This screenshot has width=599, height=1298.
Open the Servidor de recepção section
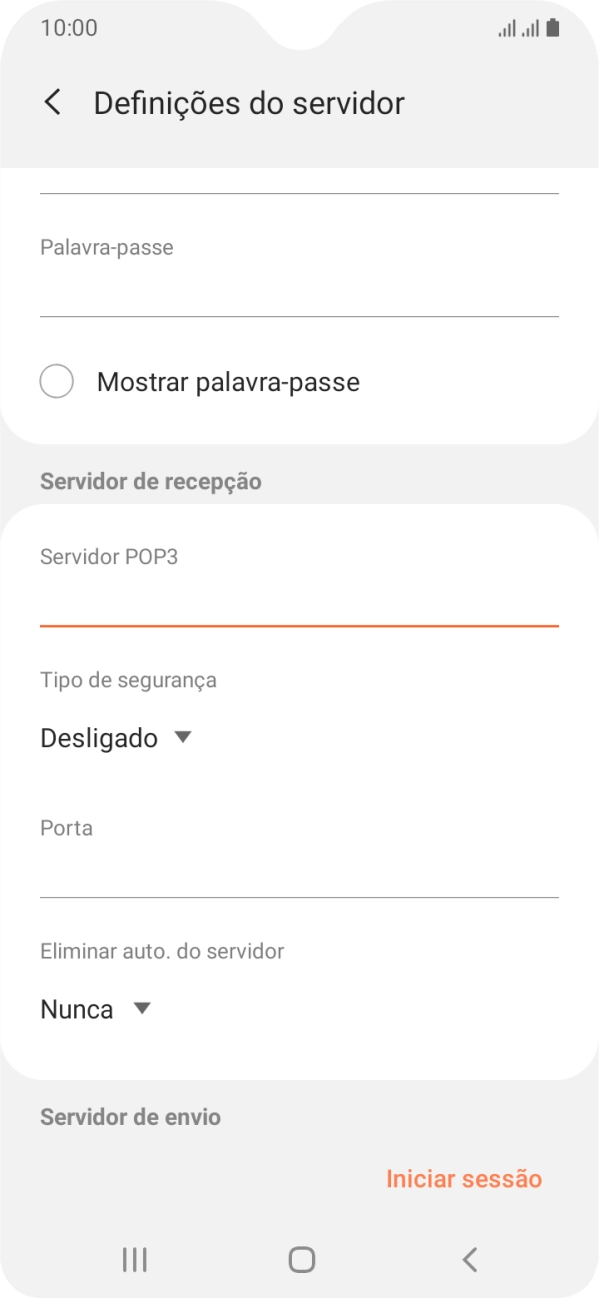pos(149,480)
